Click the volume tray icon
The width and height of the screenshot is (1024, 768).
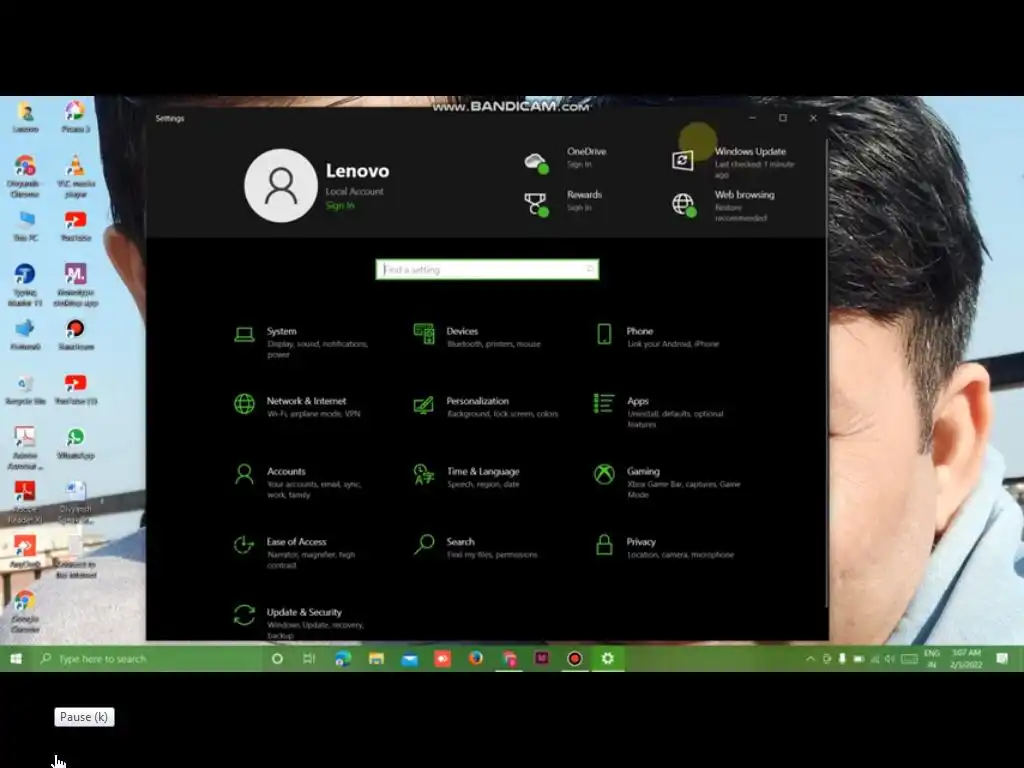click(x=889, y=659)
